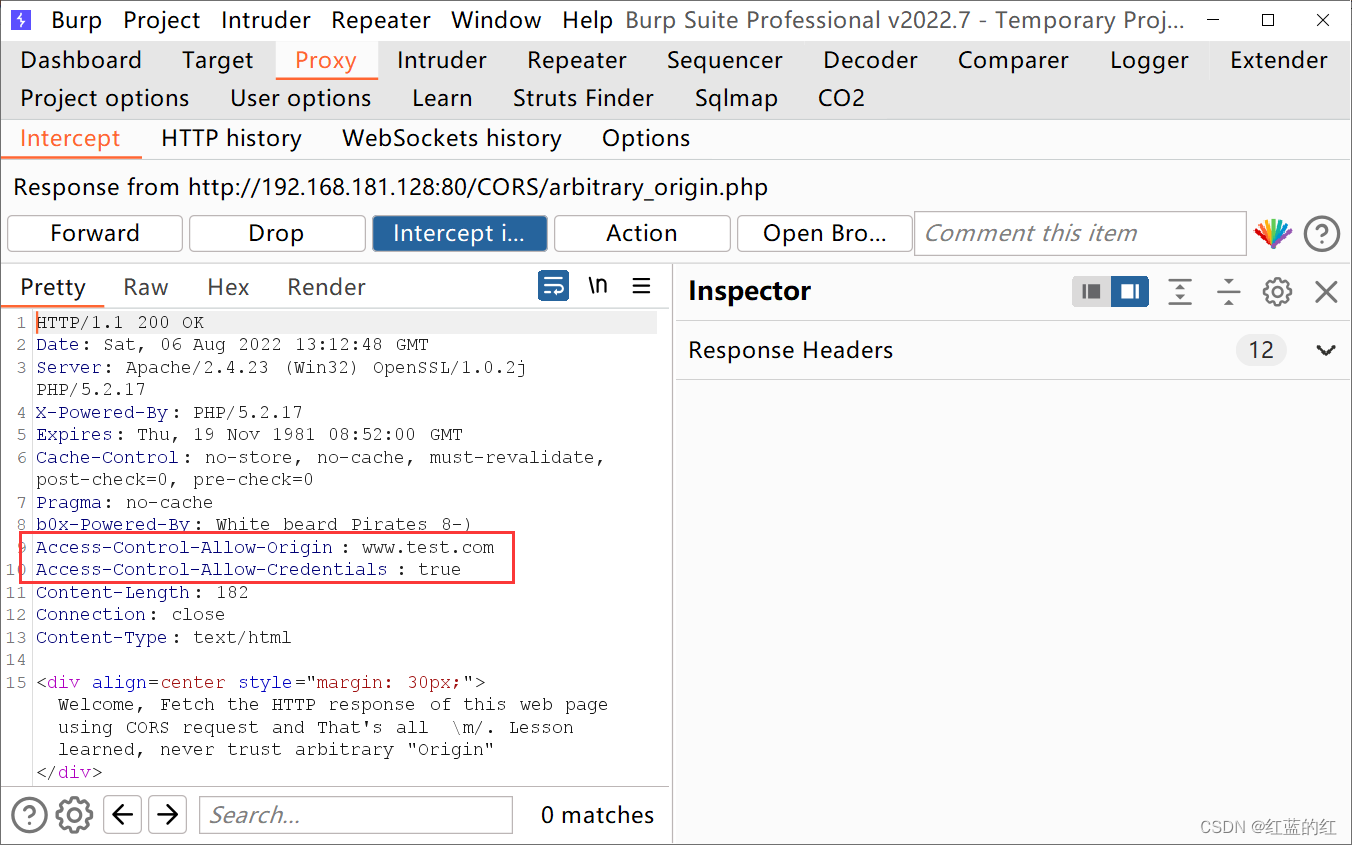Viewport: 1352px width, 845px height.
Task: Click the HTTP/1.1 200 OK status line
Action: click(x=120, y=322)
